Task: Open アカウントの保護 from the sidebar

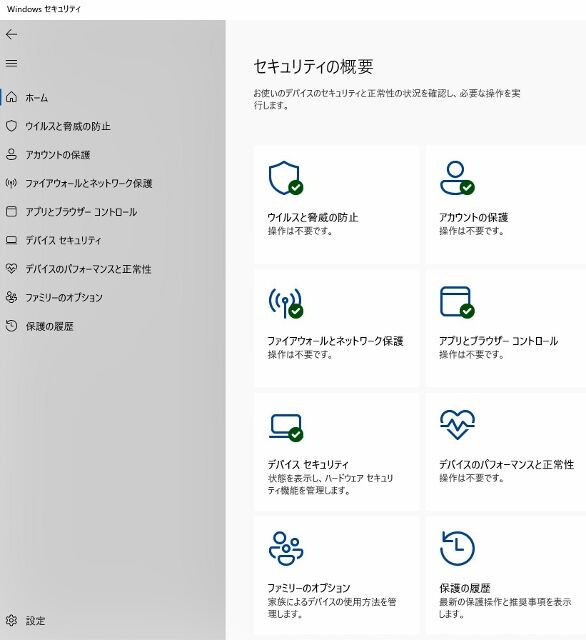Action: coord(58,155)
